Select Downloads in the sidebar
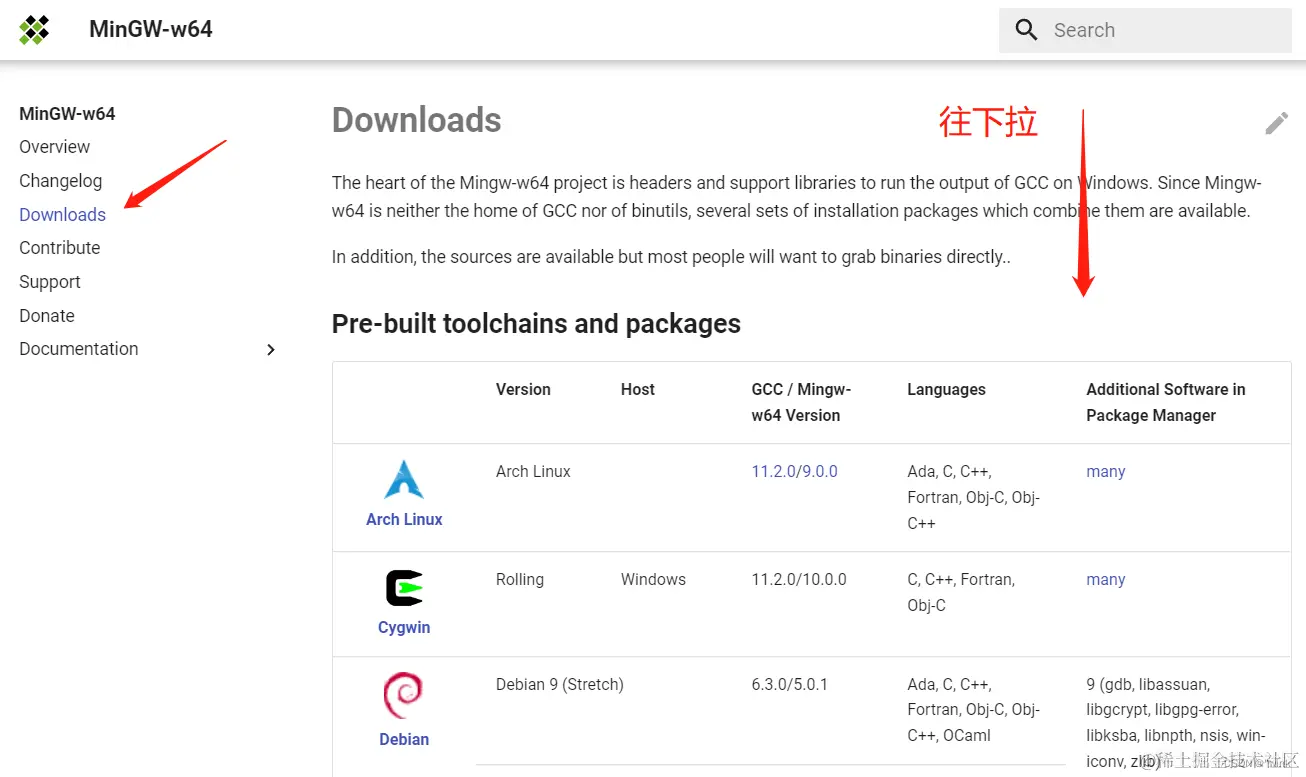 [62, 215]
